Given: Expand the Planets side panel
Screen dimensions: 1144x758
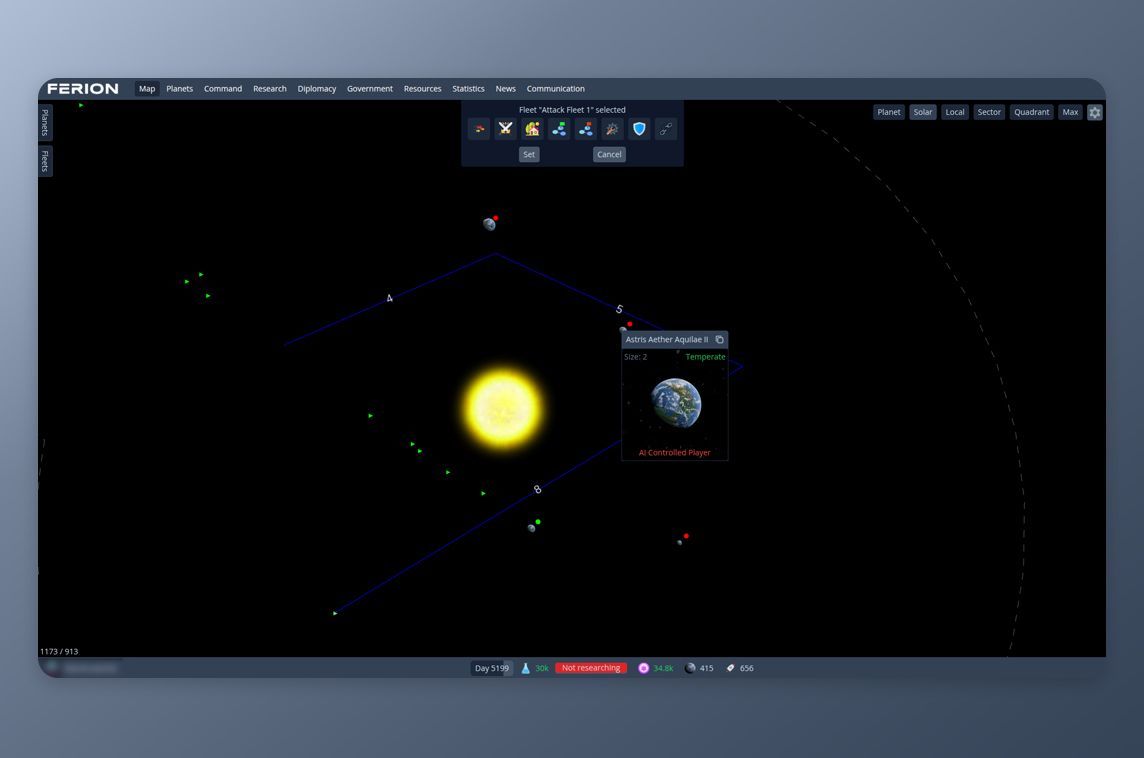Looking at the screenshot, I should point(45,122).
